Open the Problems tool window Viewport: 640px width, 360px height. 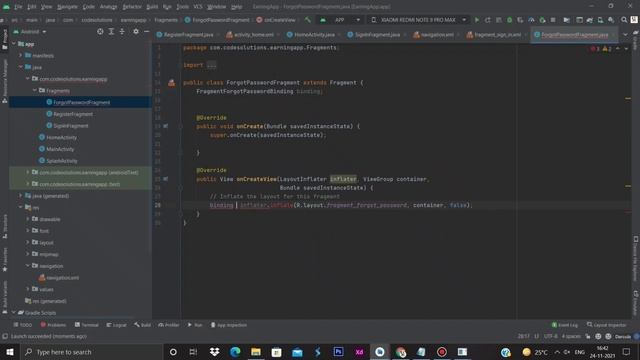(x=53, y=325)
